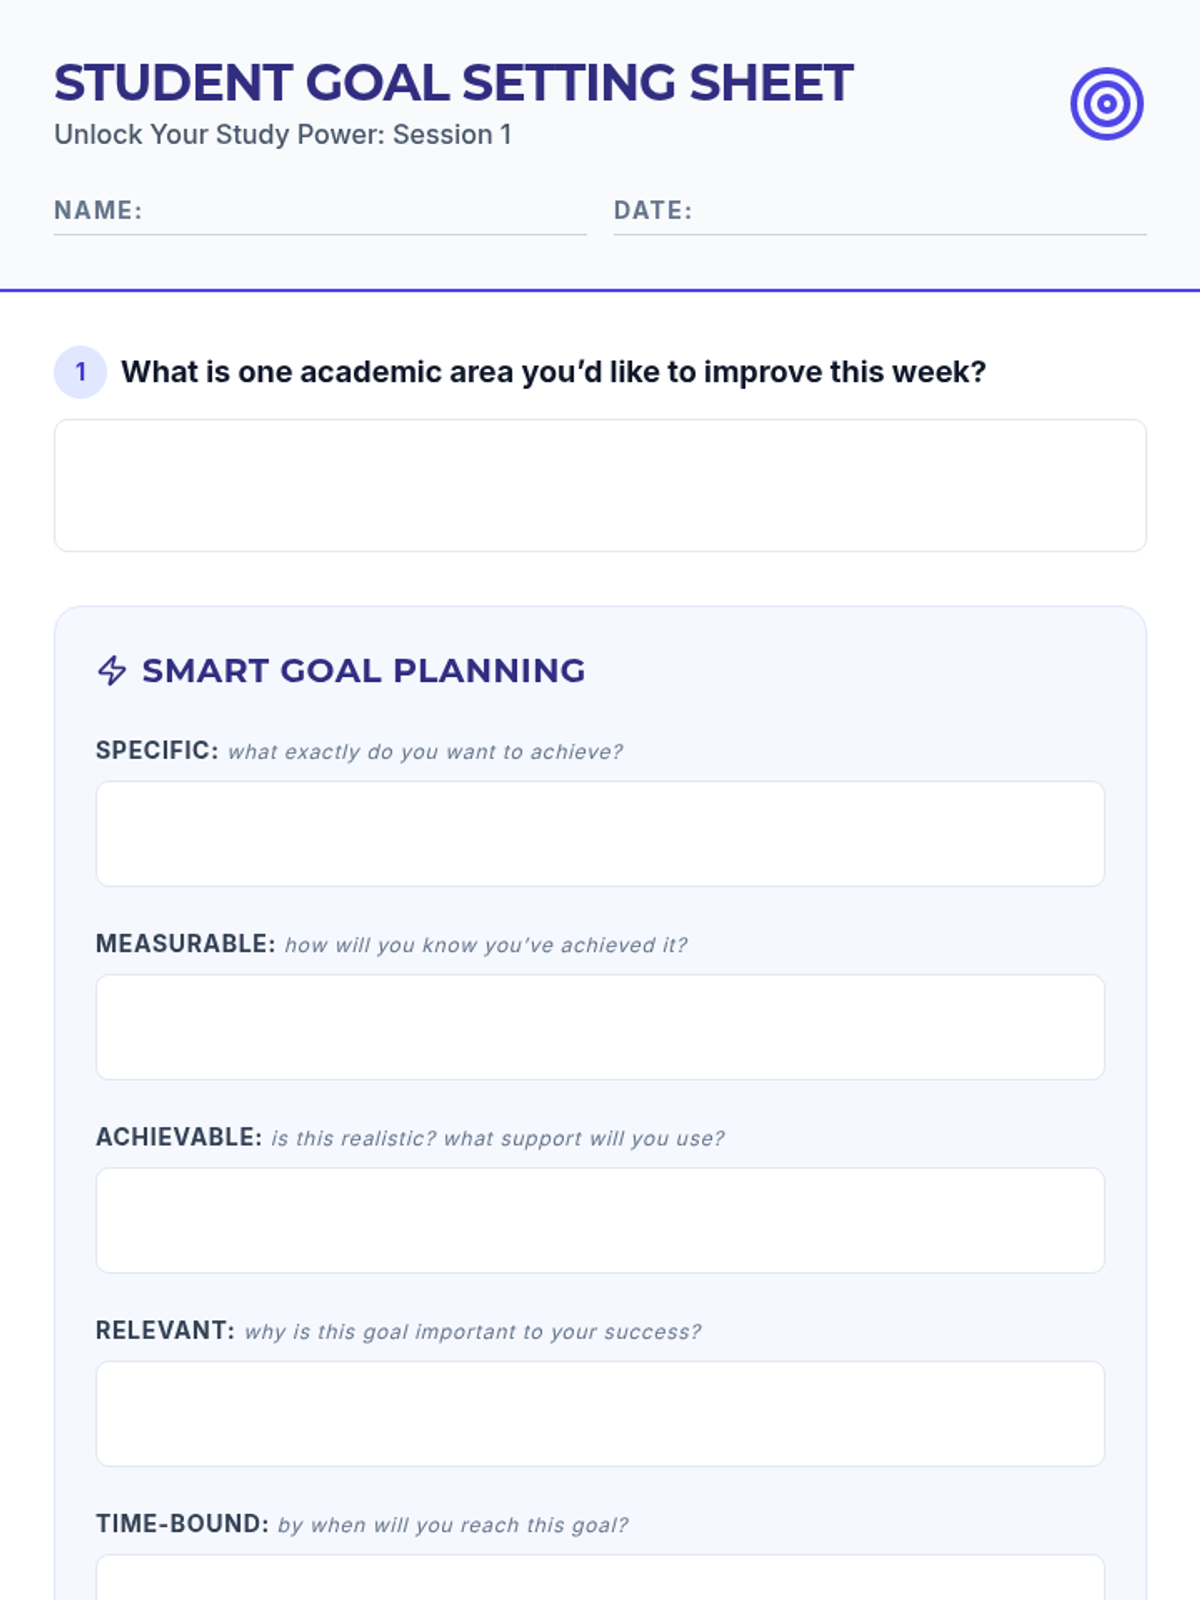
Task: Click the Student Goal Setting Sheet title
Action: click(453, 83)
